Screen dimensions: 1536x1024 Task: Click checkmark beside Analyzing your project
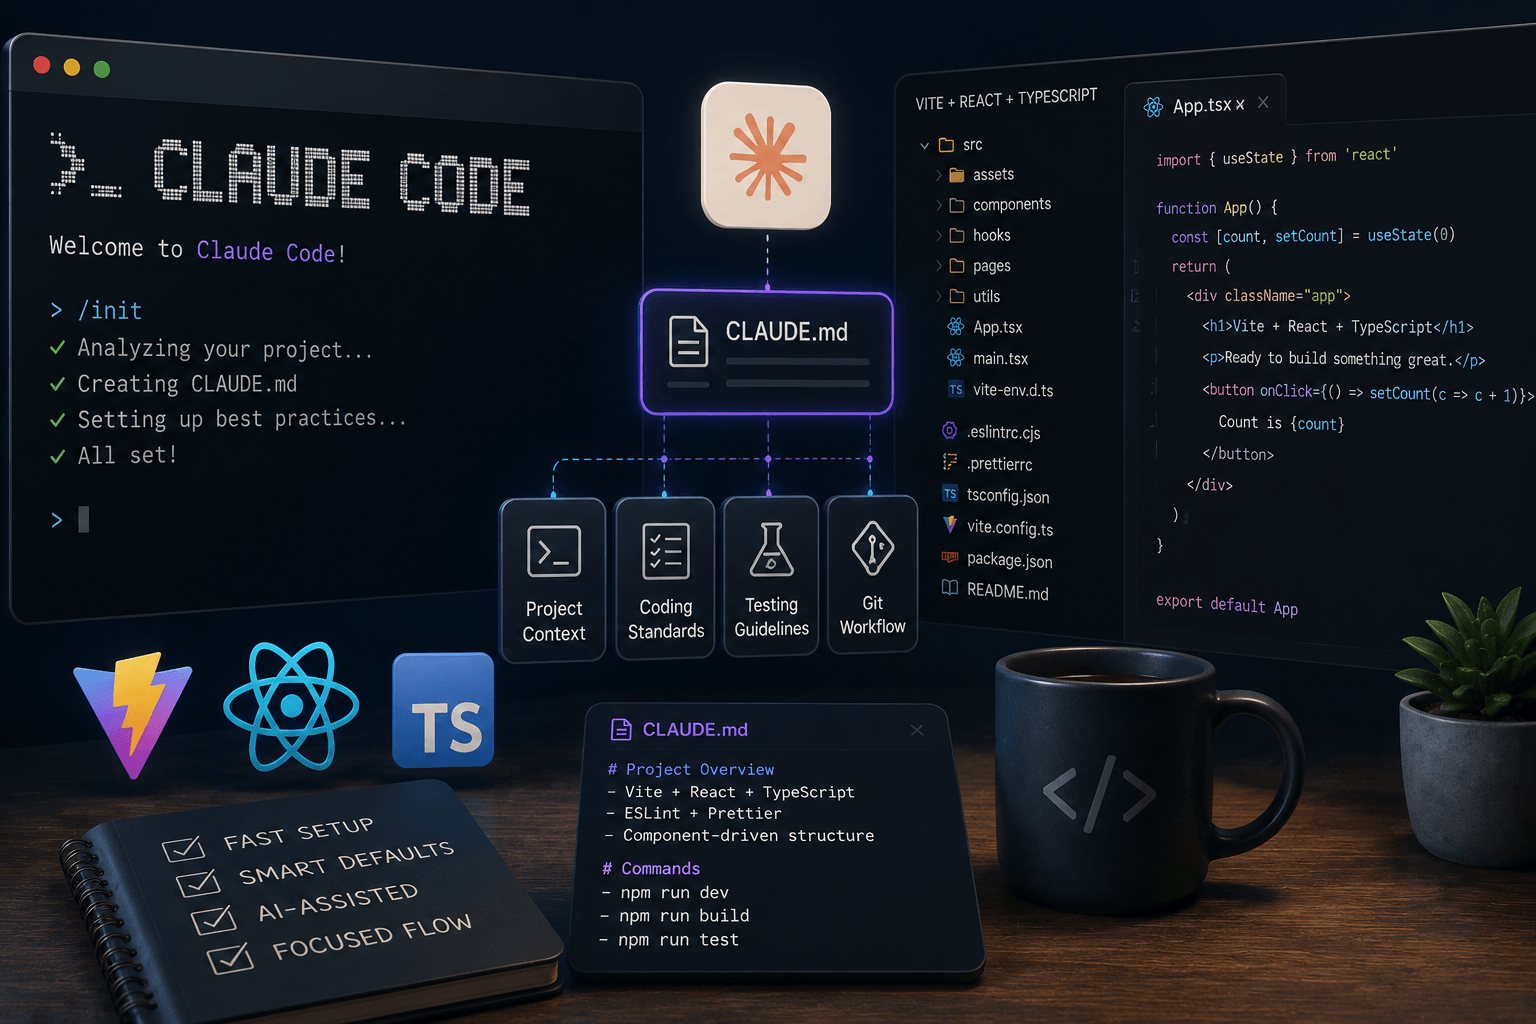pos(58,348)
